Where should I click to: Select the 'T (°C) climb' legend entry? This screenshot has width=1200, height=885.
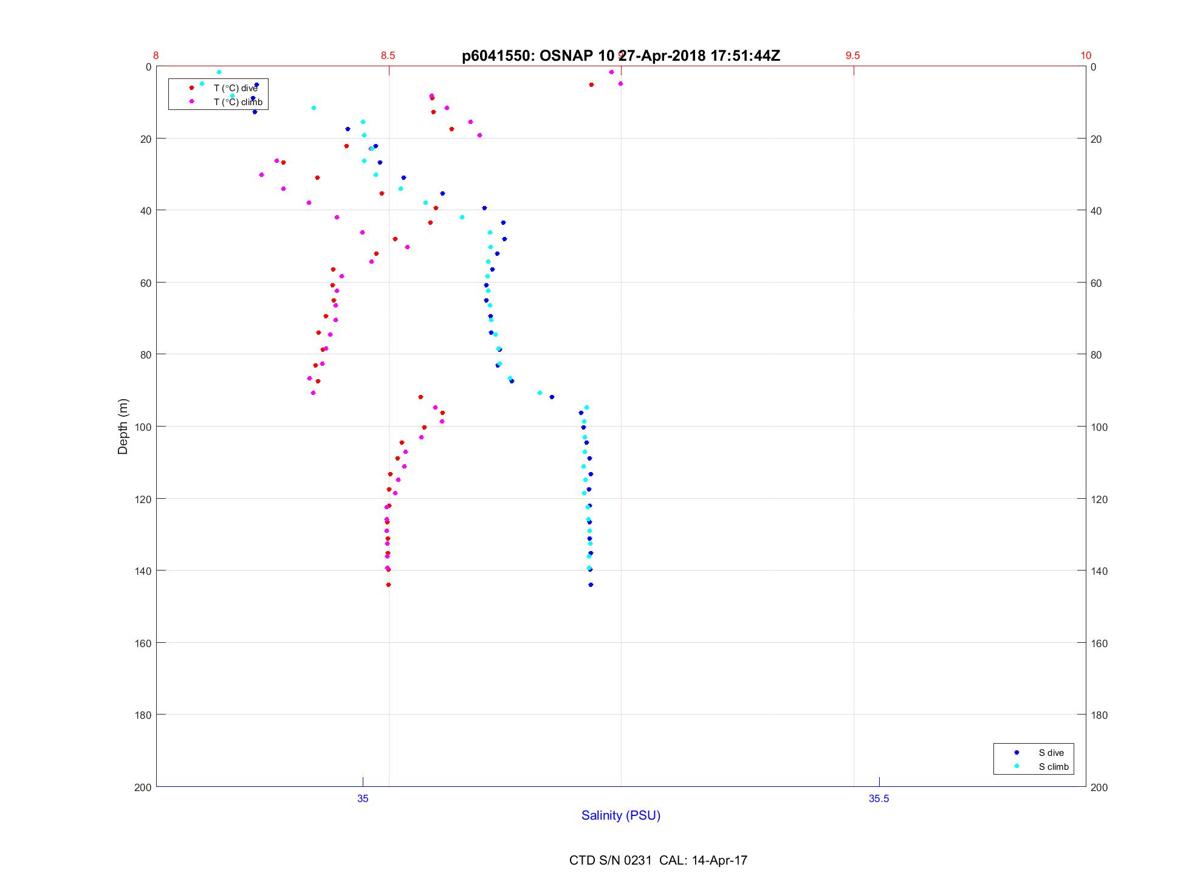[x=239, y=102]
